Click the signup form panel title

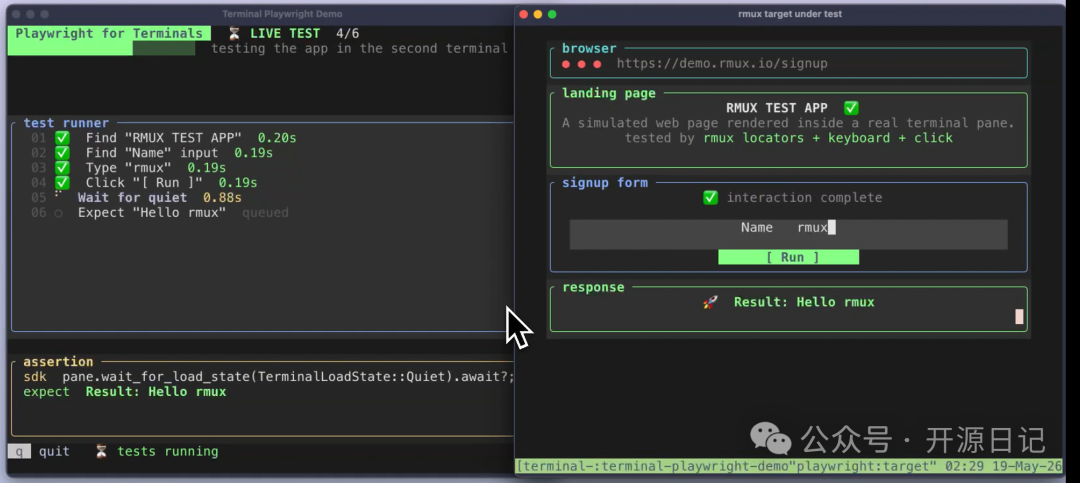605,183
